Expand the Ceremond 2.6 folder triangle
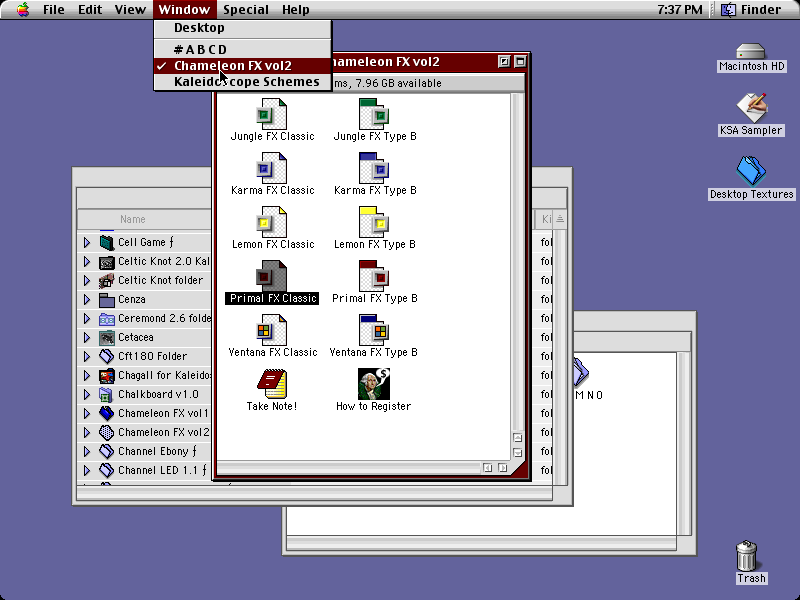Image resolution: width=800 pixels, height=600 pixels. [87, 319]
